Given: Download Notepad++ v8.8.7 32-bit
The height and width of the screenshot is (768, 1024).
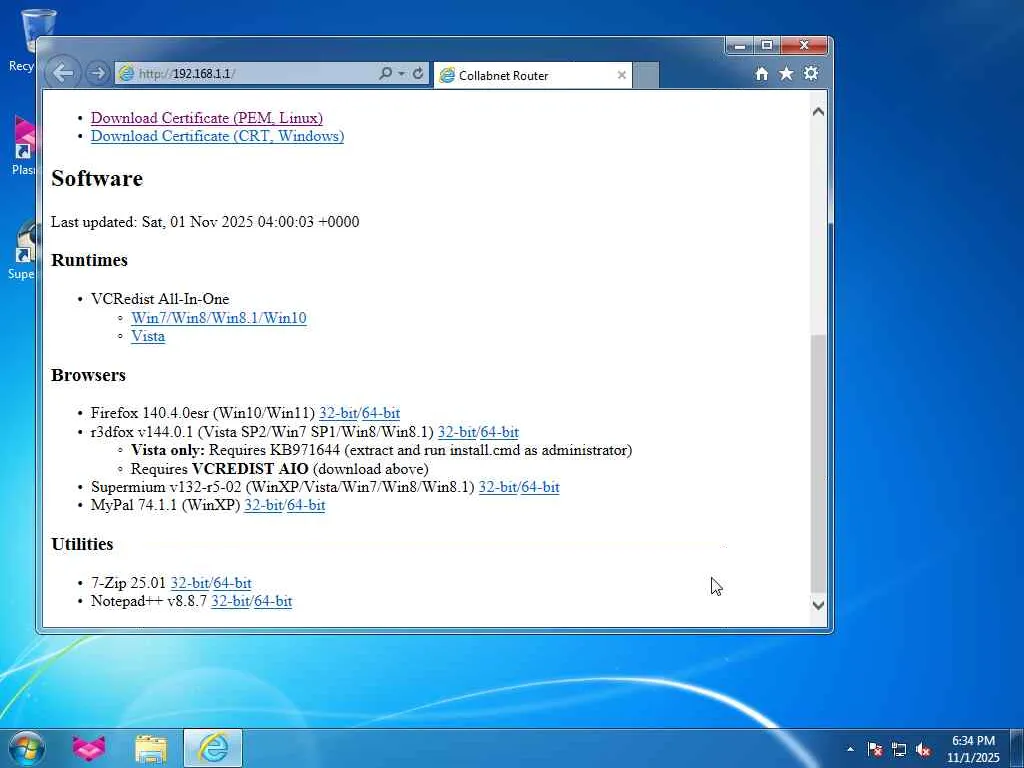Looking at the screenshot, I should tap(230, 601).
